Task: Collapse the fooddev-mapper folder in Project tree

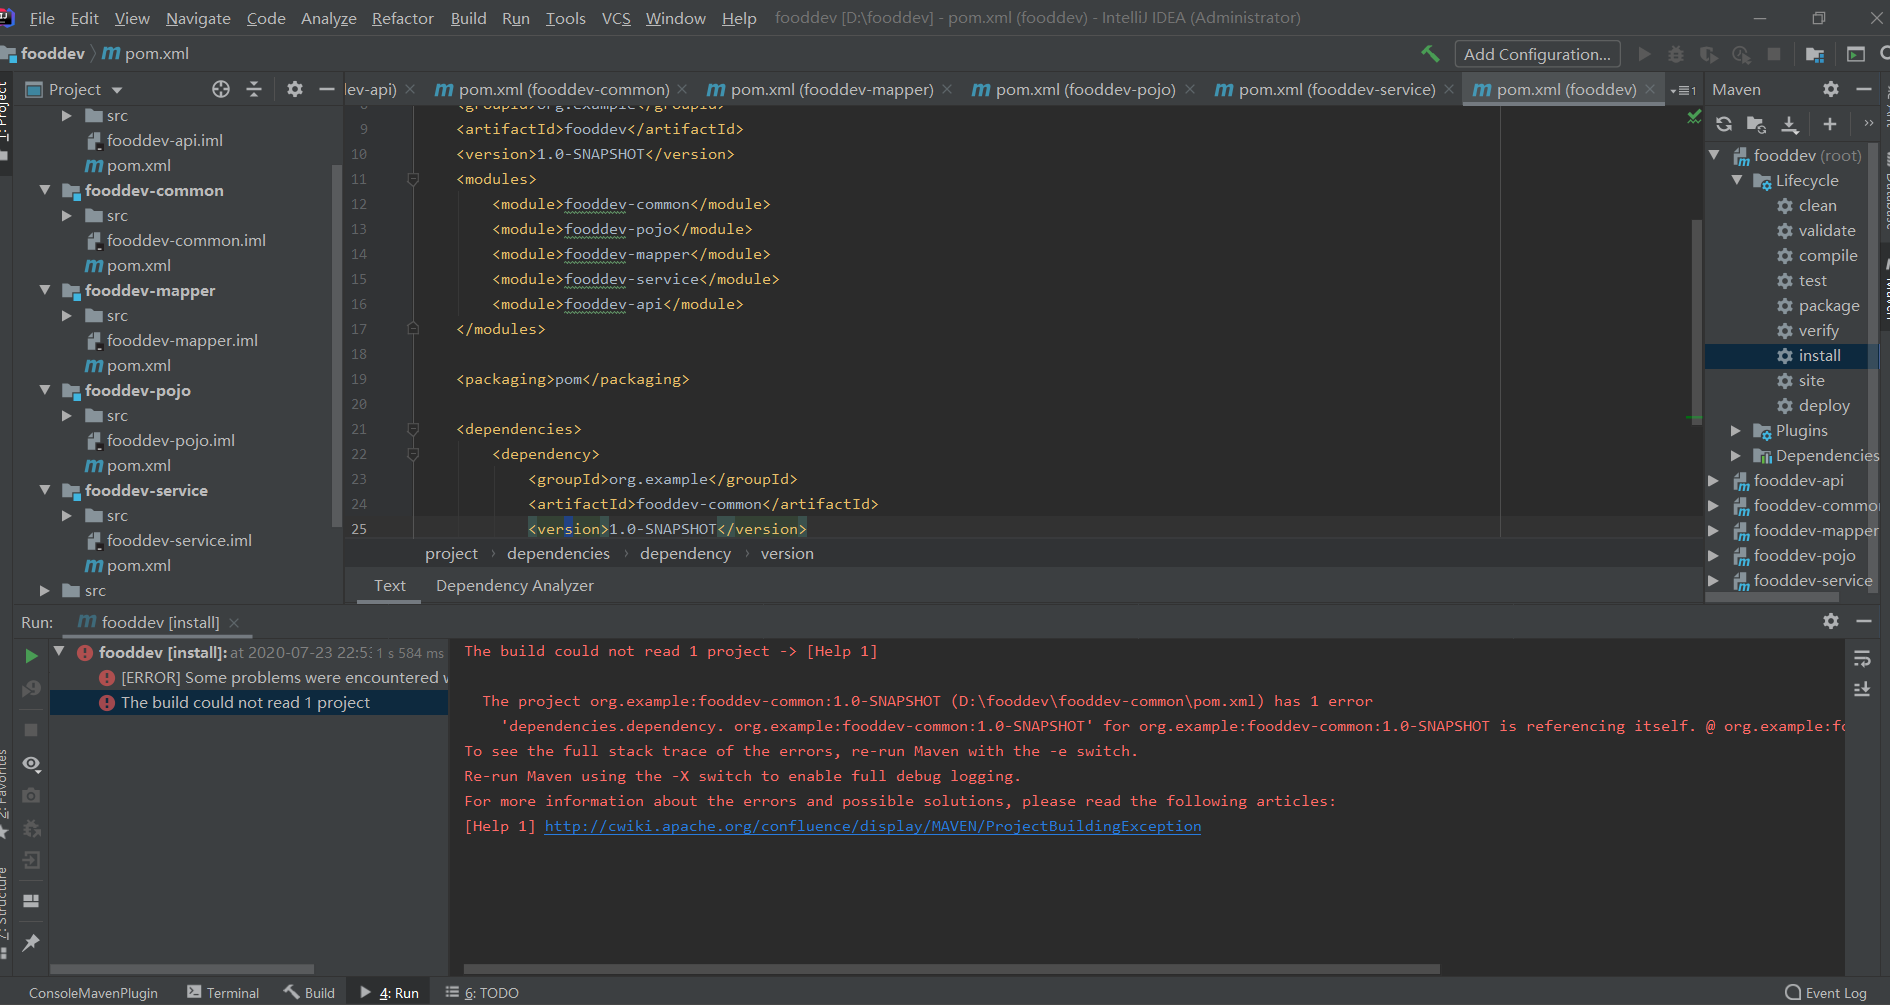Action: [45, 290]
